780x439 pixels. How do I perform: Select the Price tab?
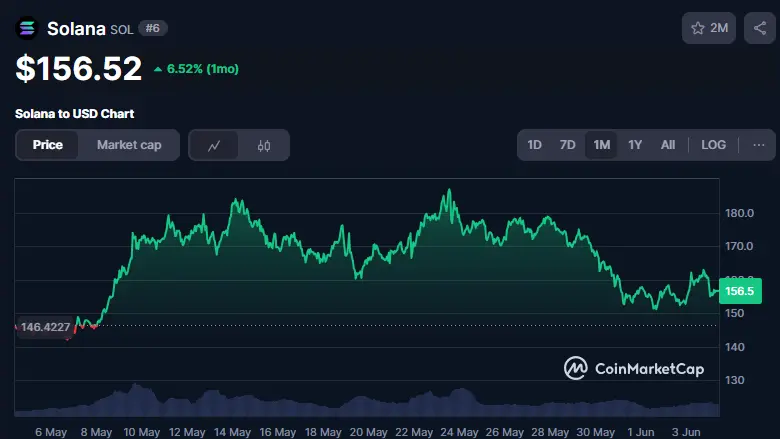(x=48, y=145)
